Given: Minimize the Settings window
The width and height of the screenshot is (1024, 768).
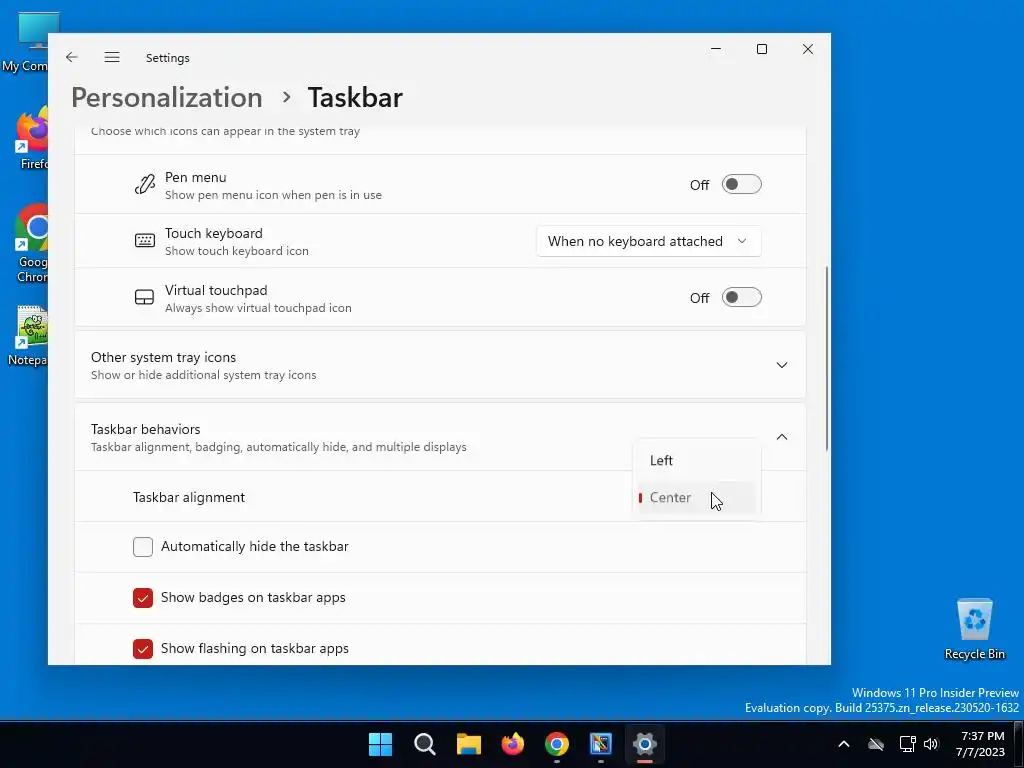Looking at the screenshot, I should pyautogui.click(x=716, y=49).
